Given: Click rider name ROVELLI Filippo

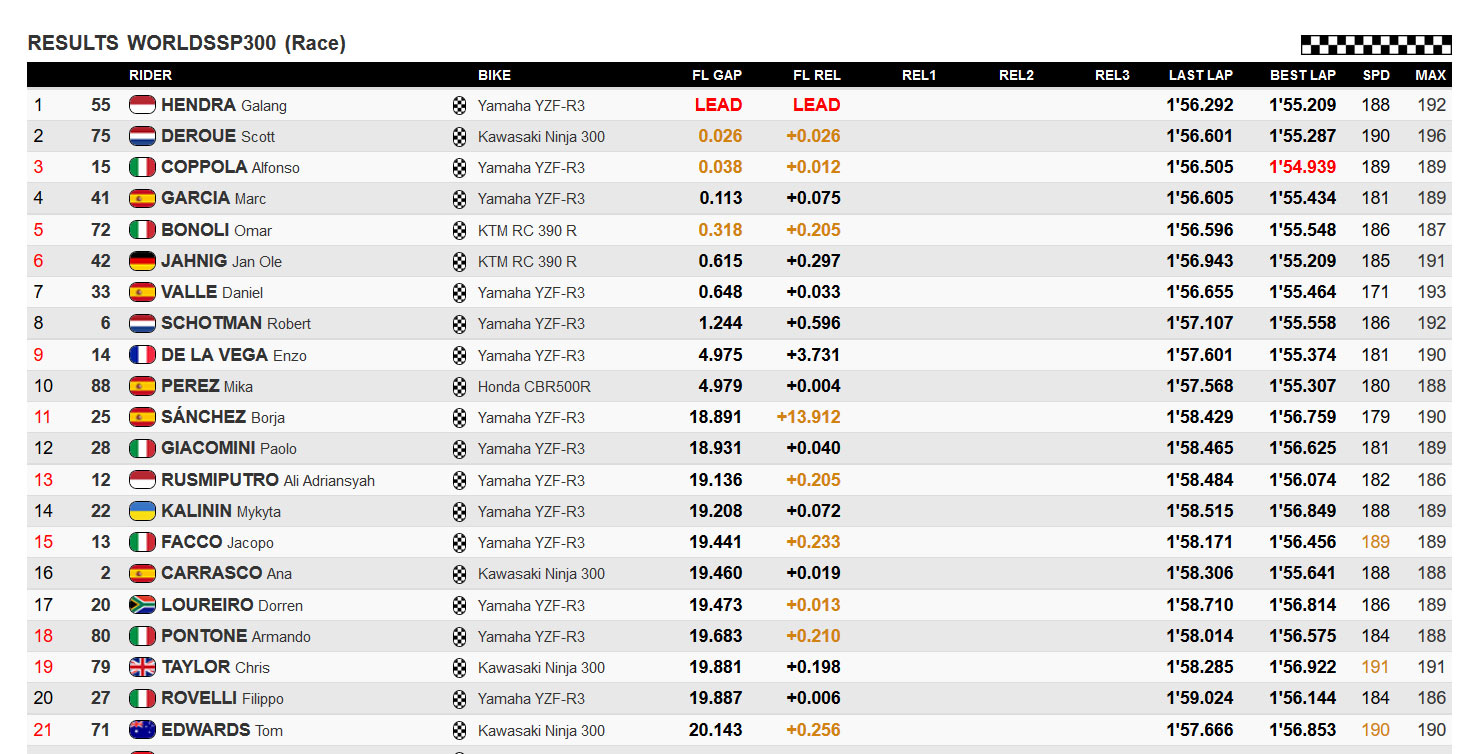Looking at the screenshot, I should [x=222, y=698].
